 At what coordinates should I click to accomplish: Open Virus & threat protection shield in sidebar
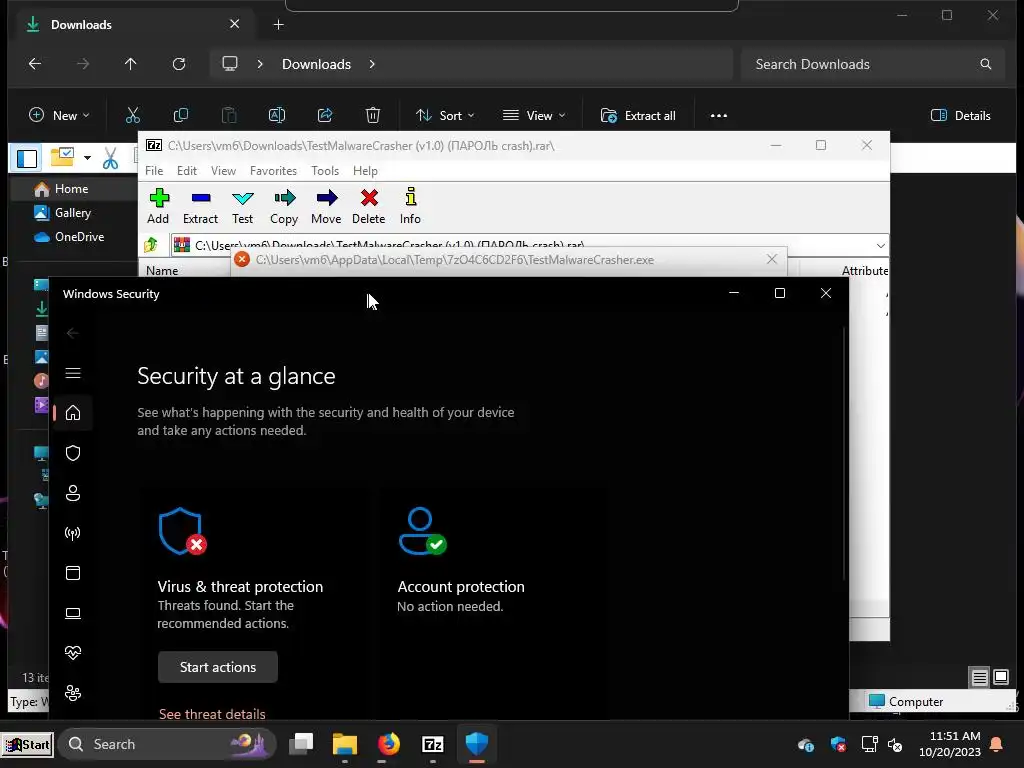click(x=73, y=453)
